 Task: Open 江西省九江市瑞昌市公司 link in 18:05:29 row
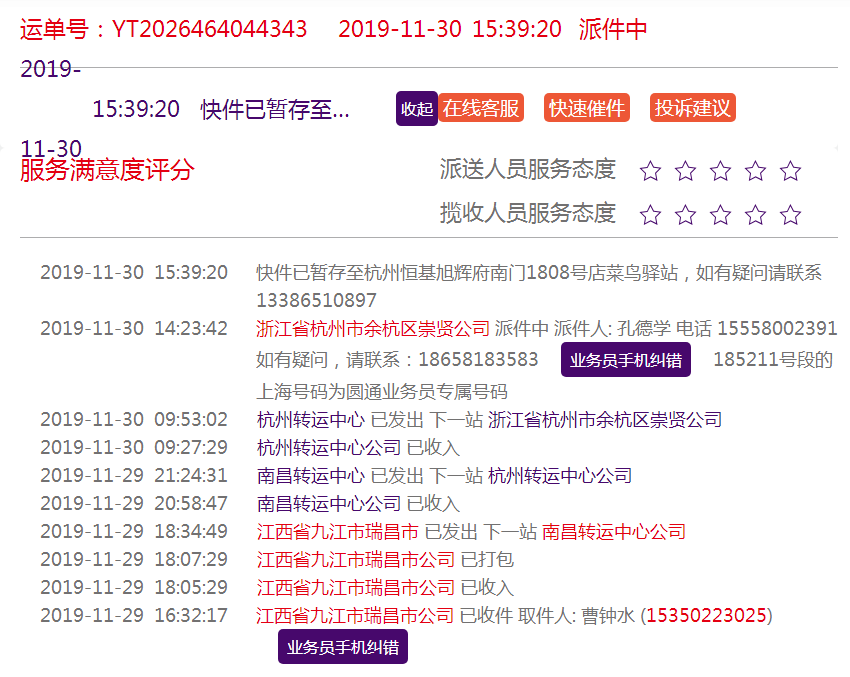(x=356, y=588)
